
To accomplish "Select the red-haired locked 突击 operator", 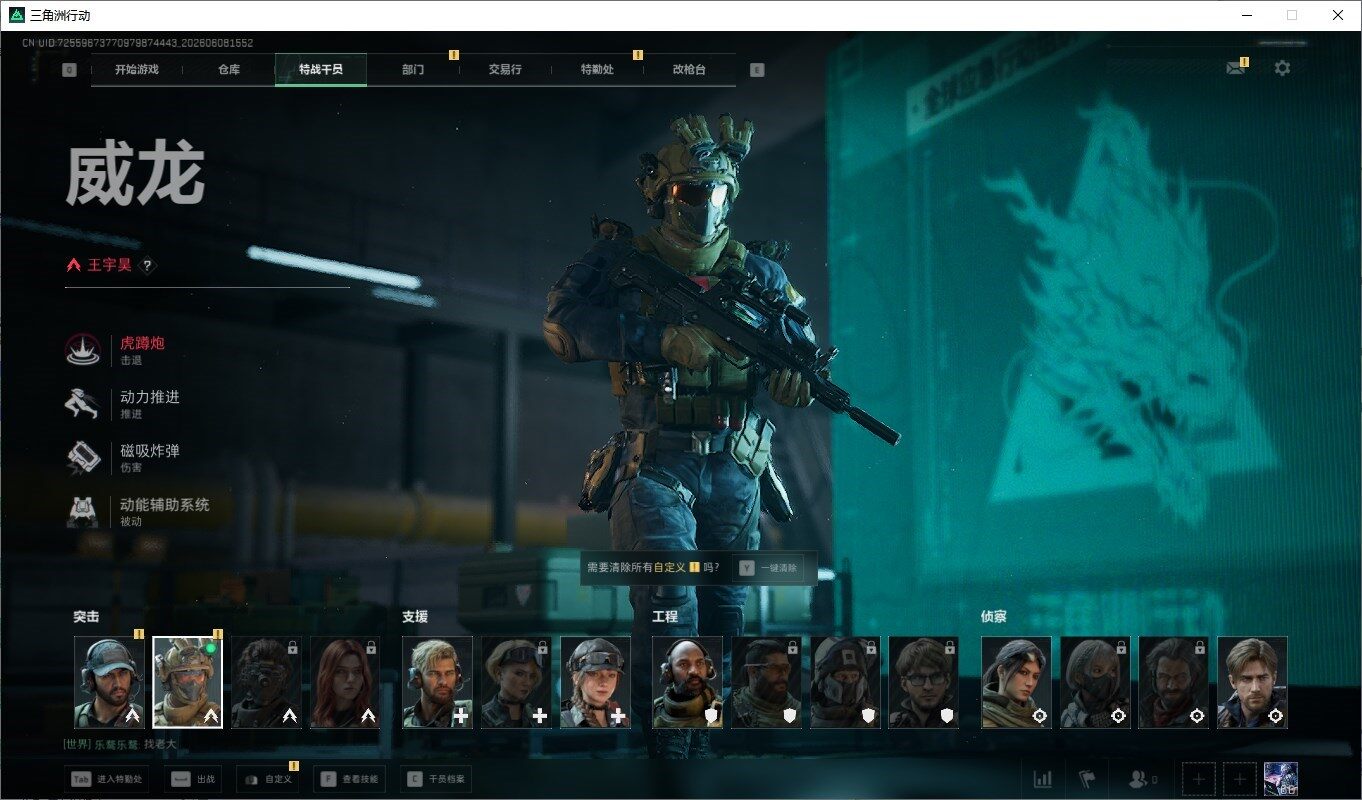I will (x=345, y=682).
